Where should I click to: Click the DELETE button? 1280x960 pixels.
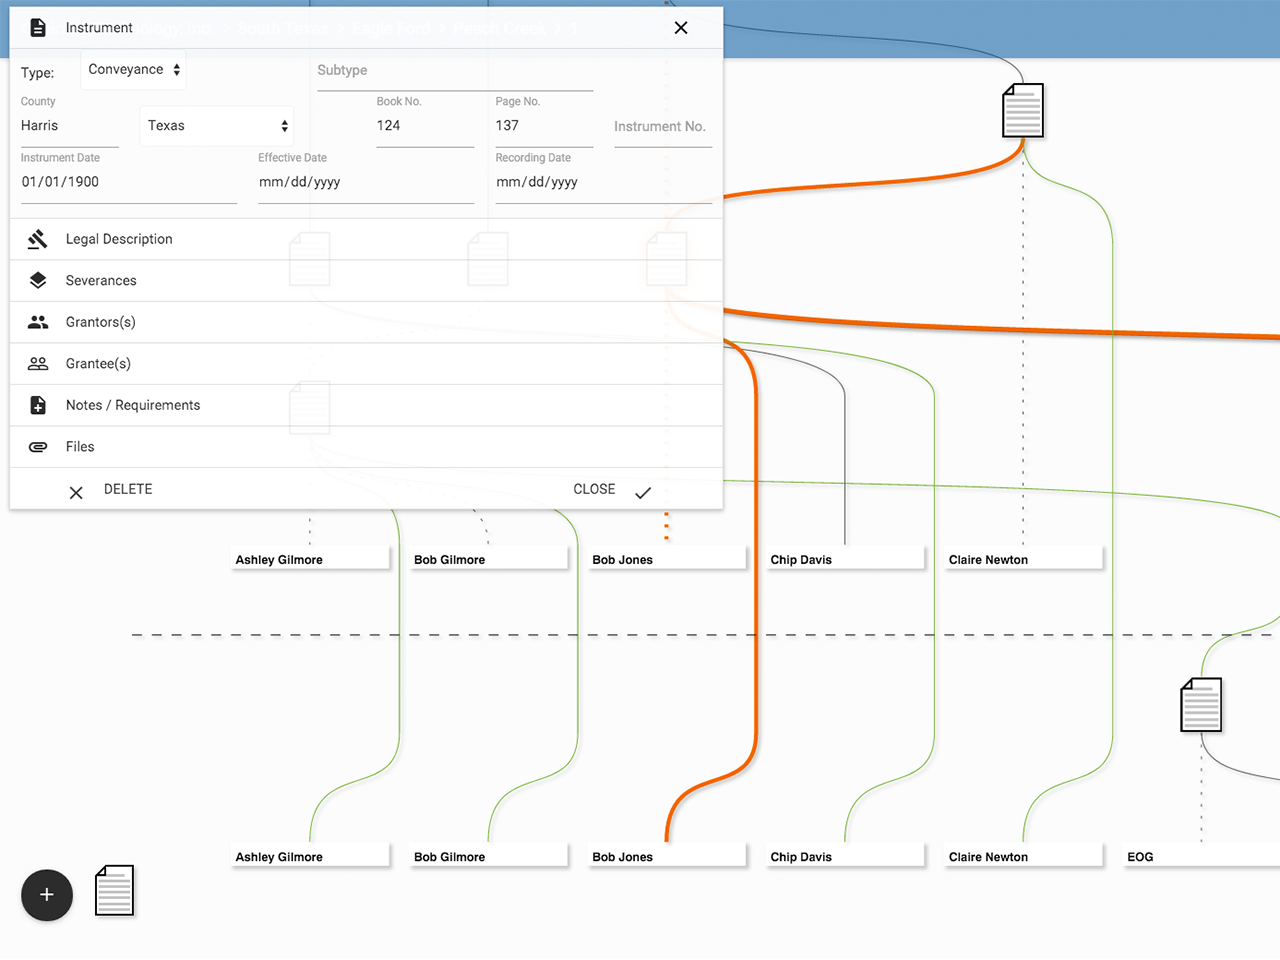[x=128, y=490]
